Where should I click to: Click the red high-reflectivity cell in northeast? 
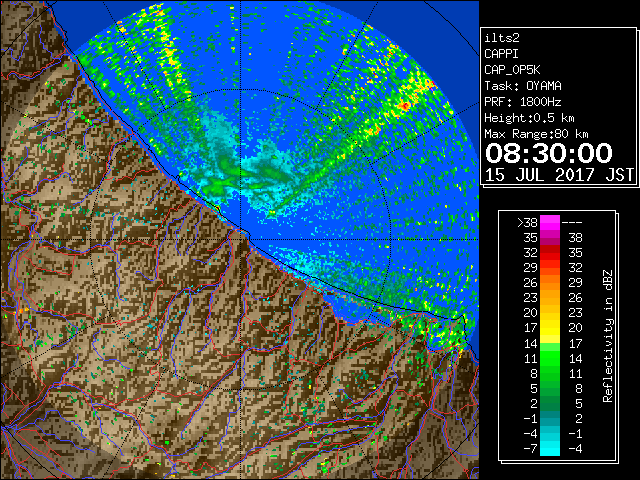coord(404,106)
